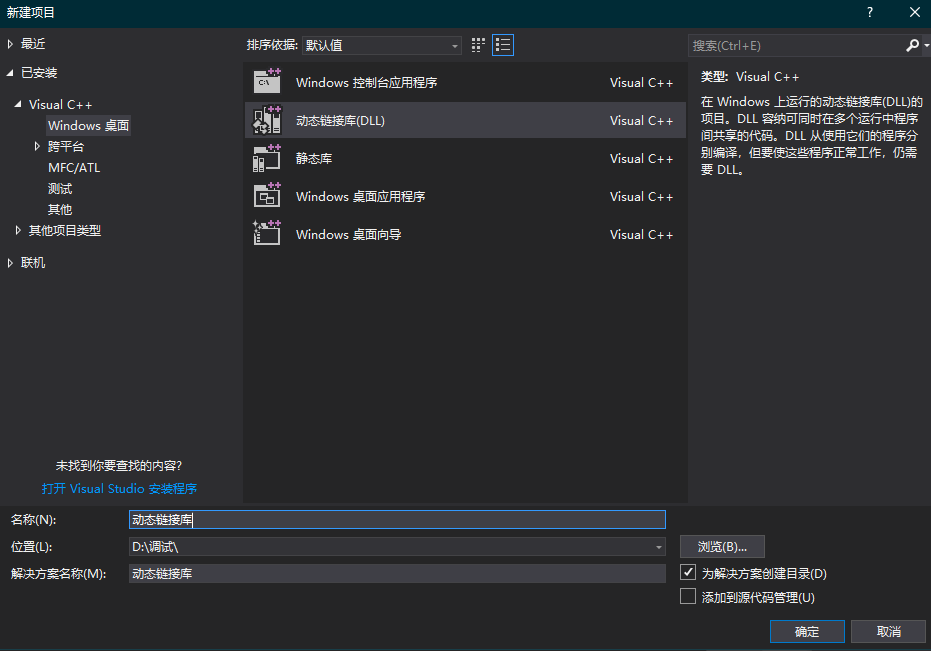Image resolution: width=931 pixels, height=651 pixels.
Task: Click the 搜索(Ctrl+E) search box
Action: [796, 45]
